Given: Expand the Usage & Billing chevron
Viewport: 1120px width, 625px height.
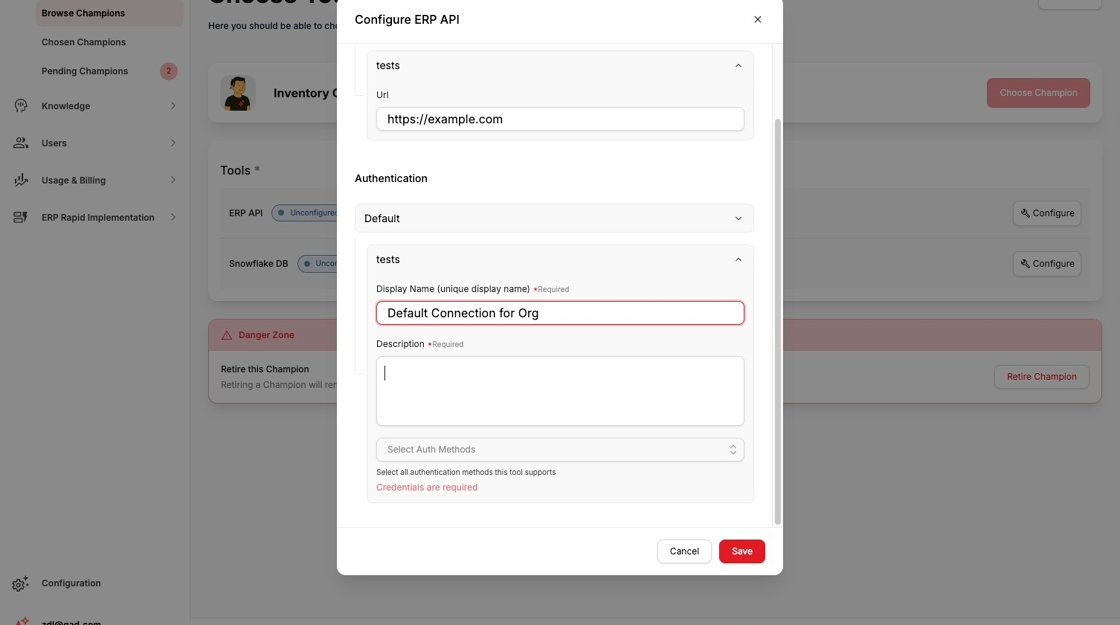Looking at the screenshot, I should 173,180.
